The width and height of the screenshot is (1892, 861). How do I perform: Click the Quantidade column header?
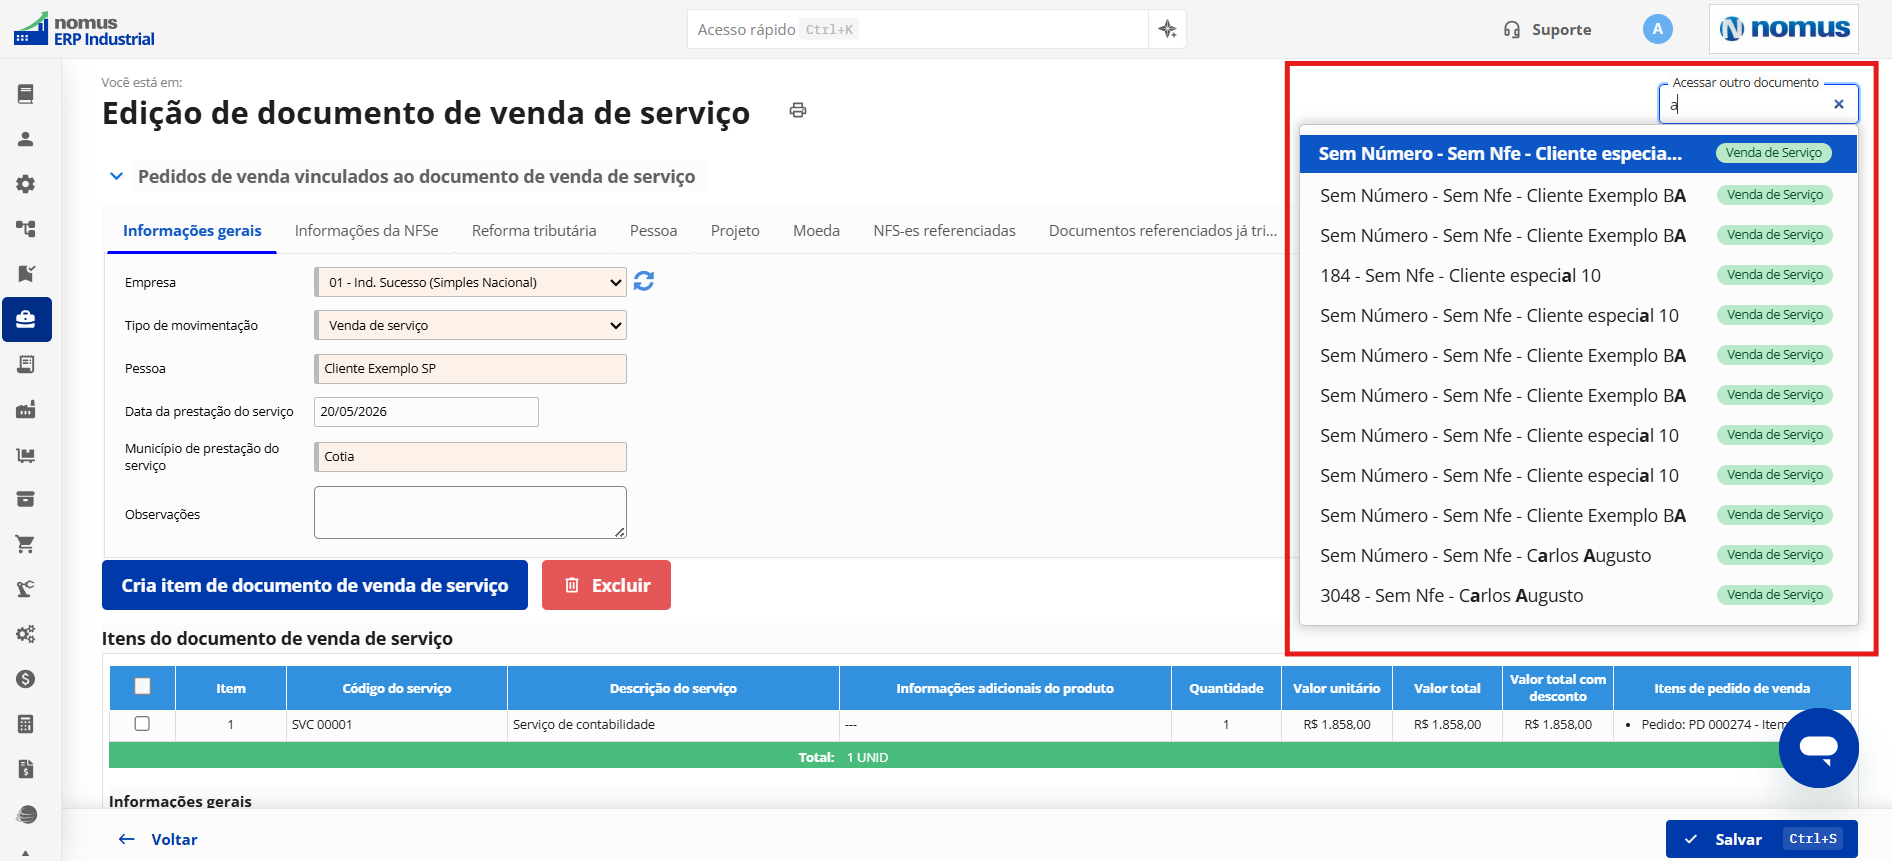(x=1226, y=688)
